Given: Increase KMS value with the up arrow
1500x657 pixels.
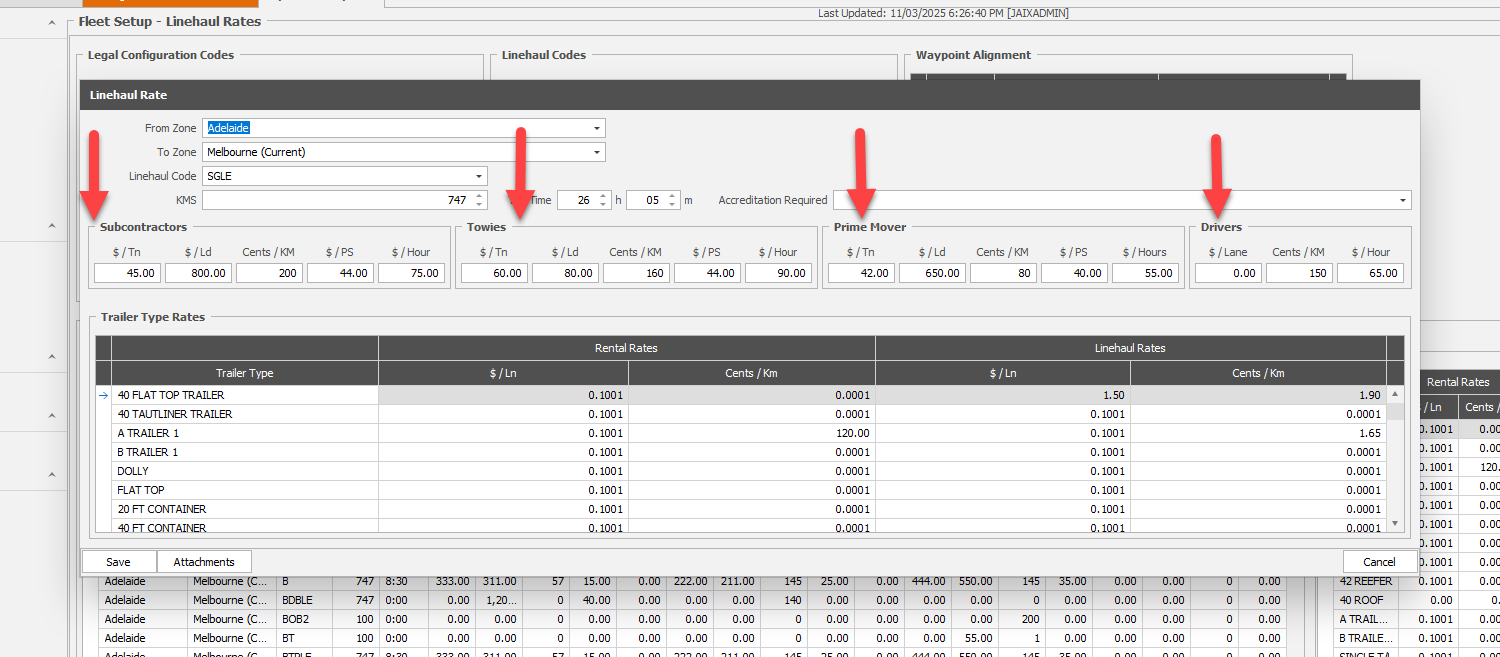Looking at the screenshot, I should coord(479,196).
